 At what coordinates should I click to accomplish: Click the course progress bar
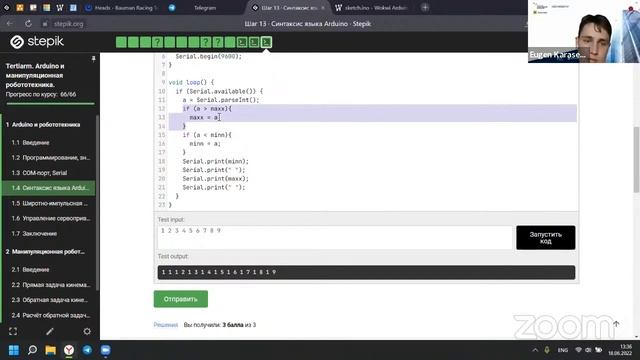point(50,104)
